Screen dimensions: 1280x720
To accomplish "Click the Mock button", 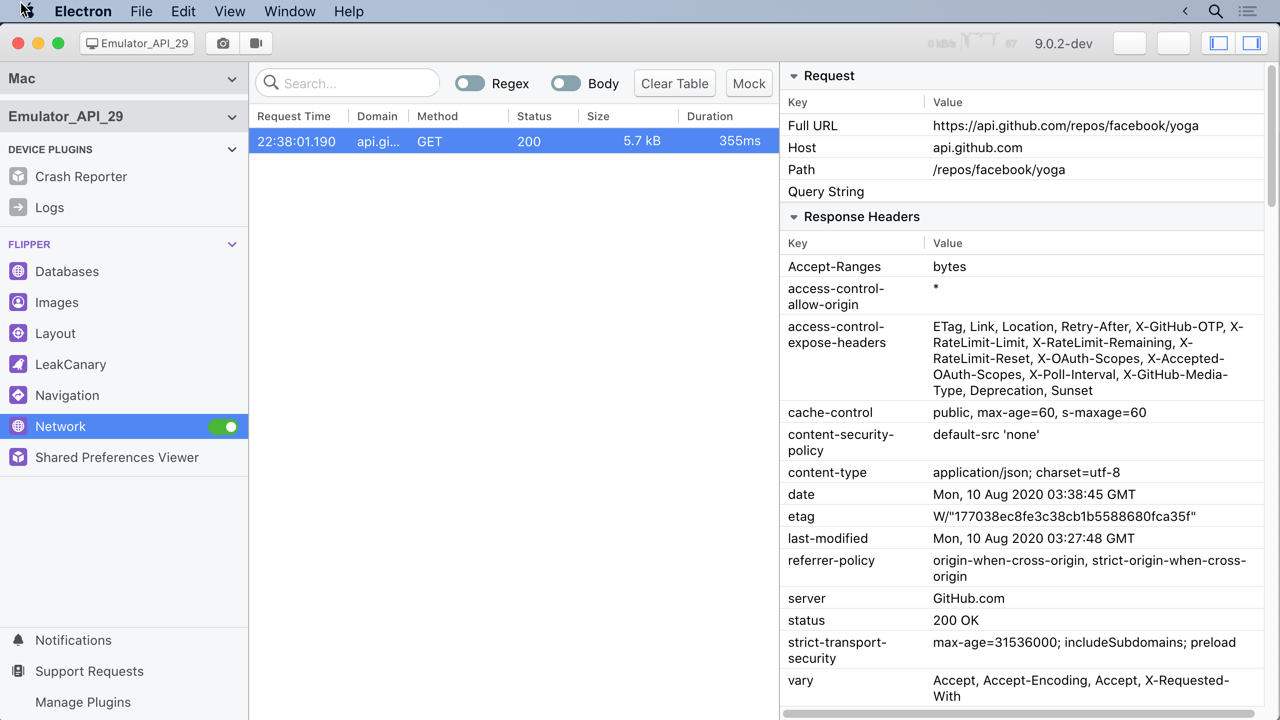I will [x=749, y=83].
